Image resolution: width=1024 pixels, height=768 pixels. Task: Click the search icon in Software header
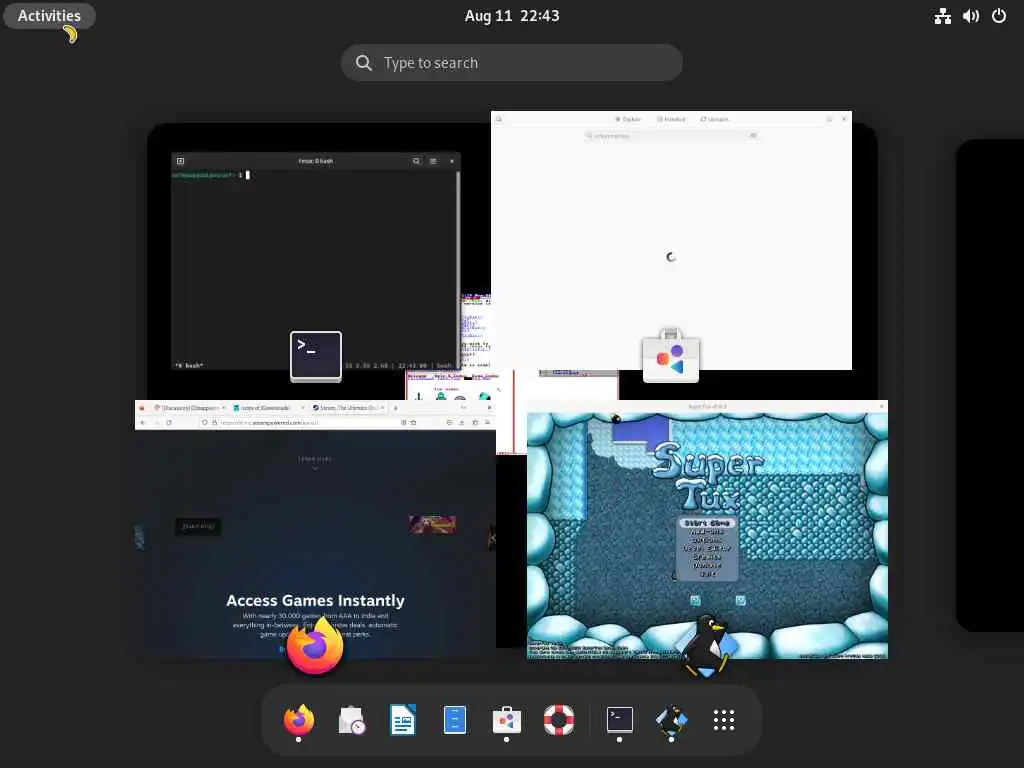point(499,120)
